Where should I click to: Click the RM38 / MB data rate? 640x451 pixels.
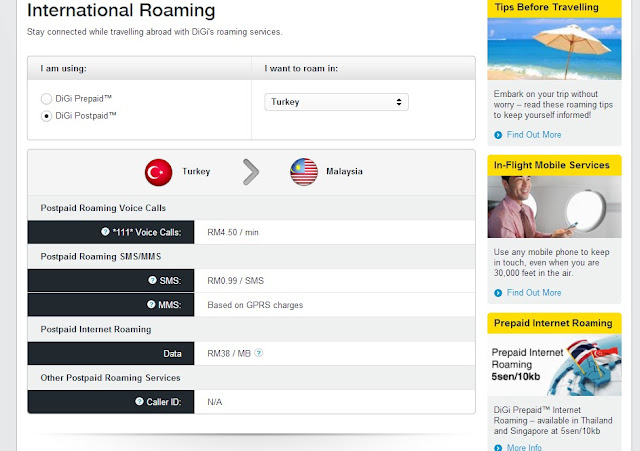click(229, 353)
